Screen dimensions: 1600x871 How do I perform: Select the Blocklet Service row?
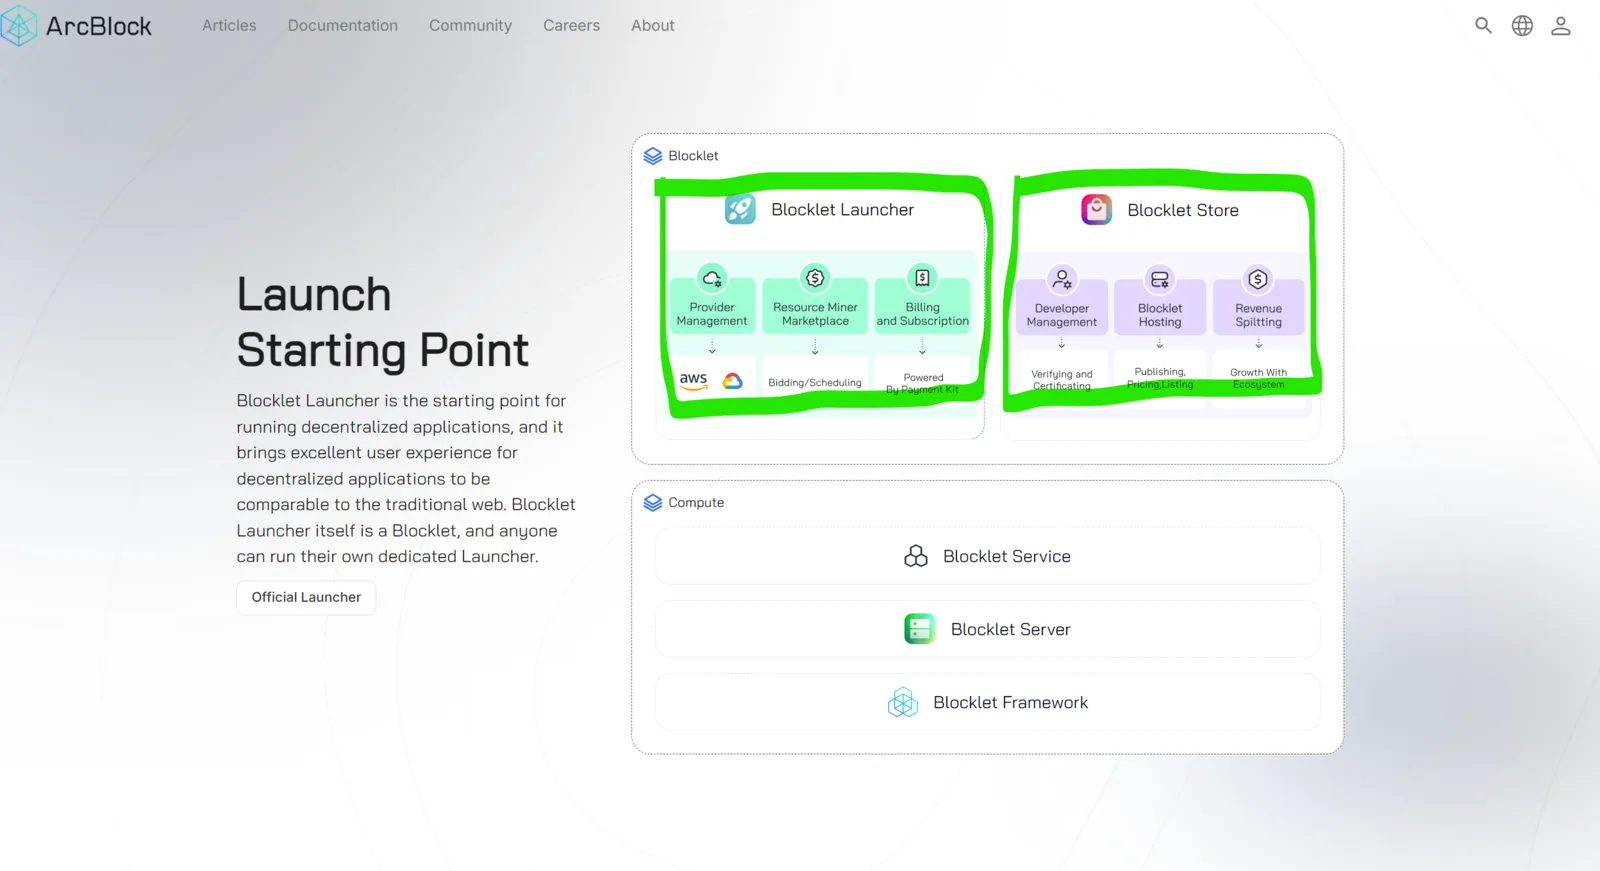pyautogui.click(x=988, y=556)
